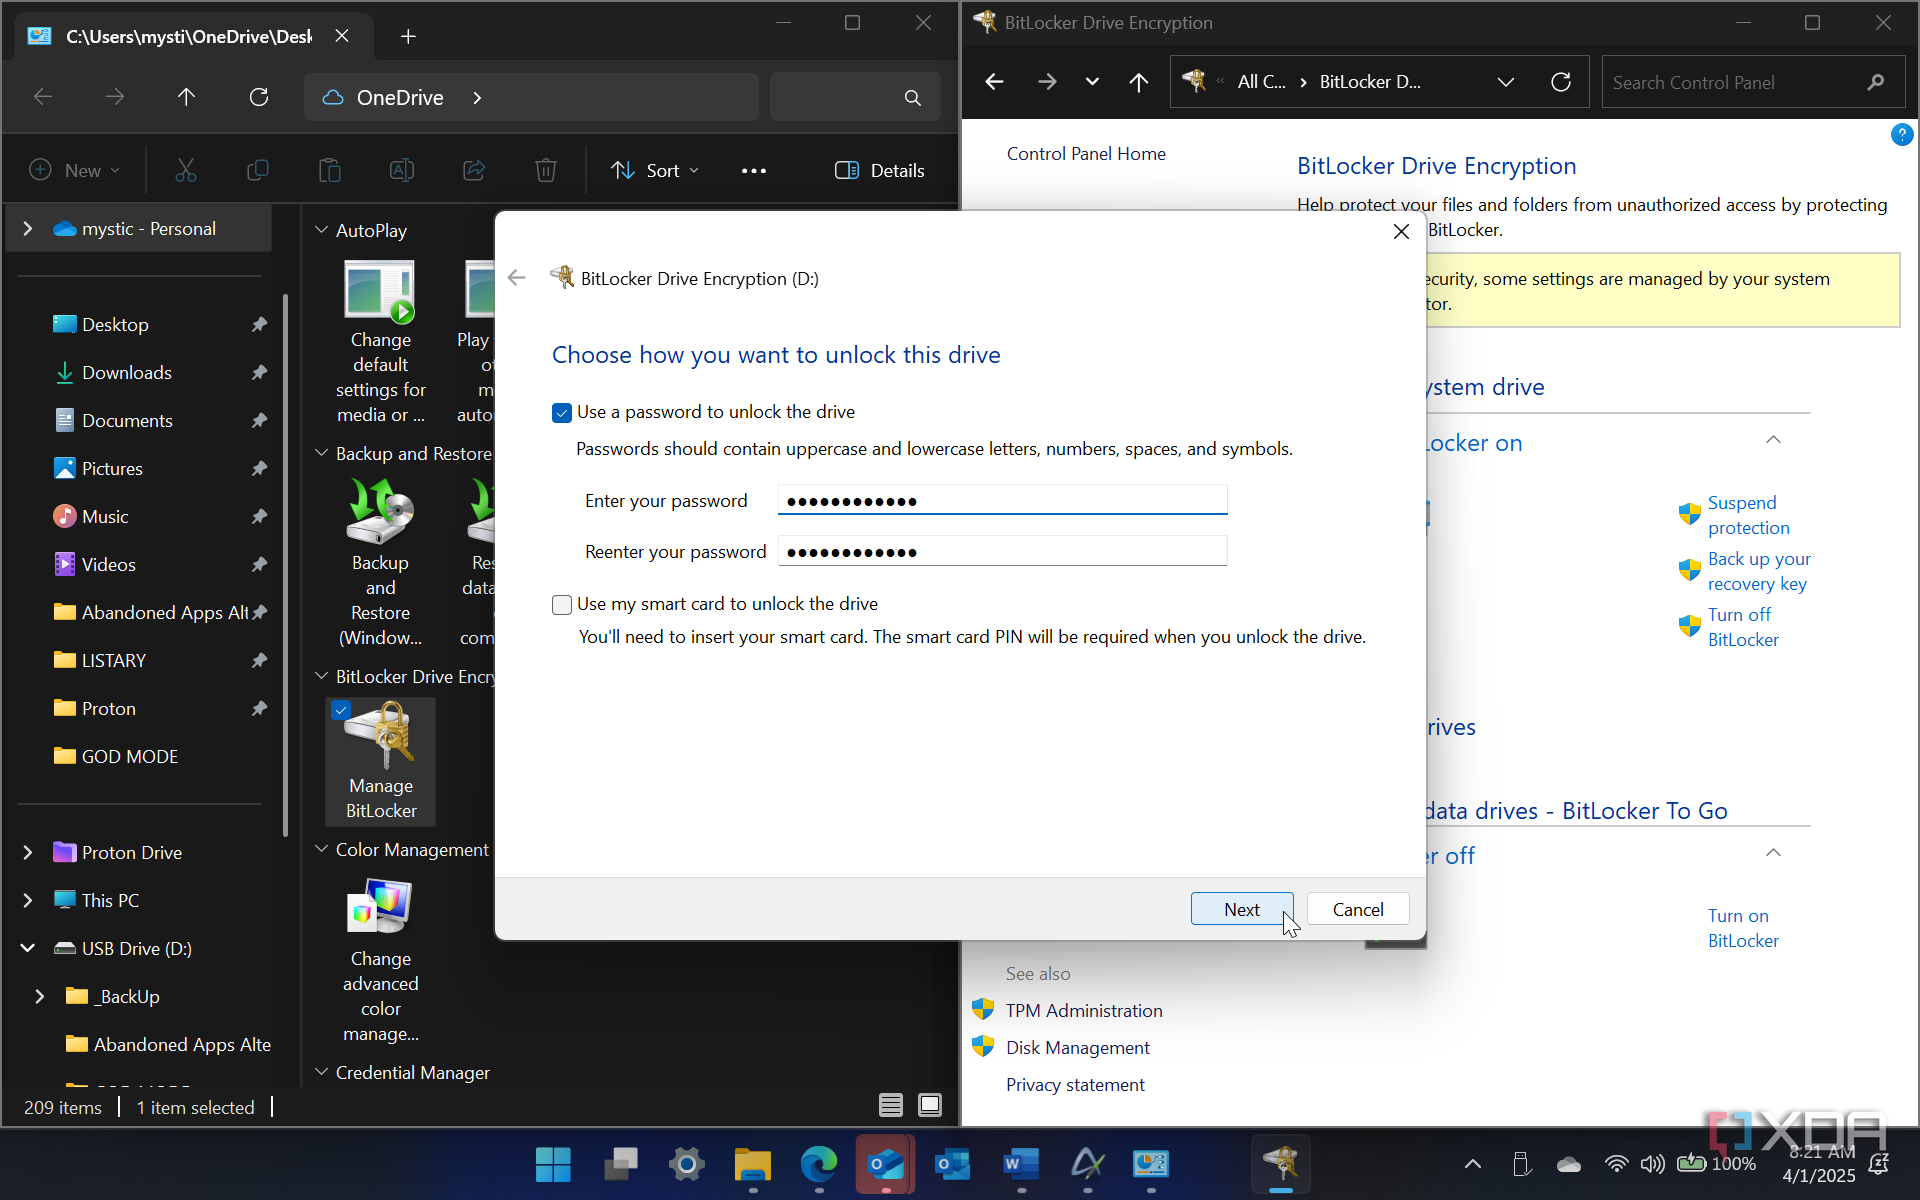Click Back up your recovery key link

(x=1758, y=571)
